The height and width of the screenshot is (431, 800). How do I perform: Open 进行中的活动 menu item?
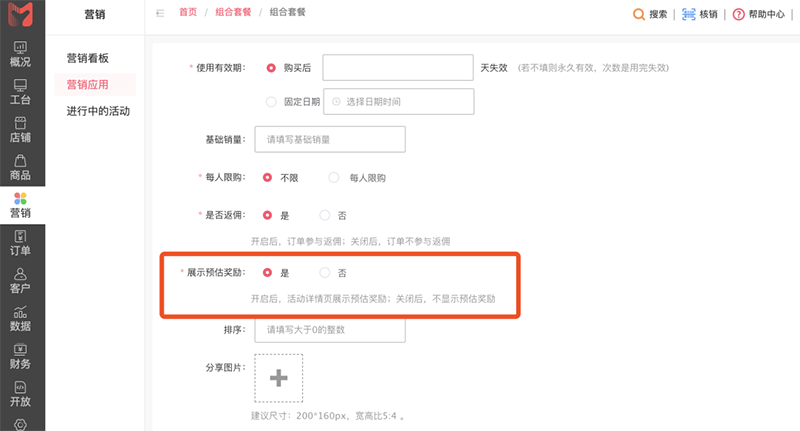tap(98, 110)
